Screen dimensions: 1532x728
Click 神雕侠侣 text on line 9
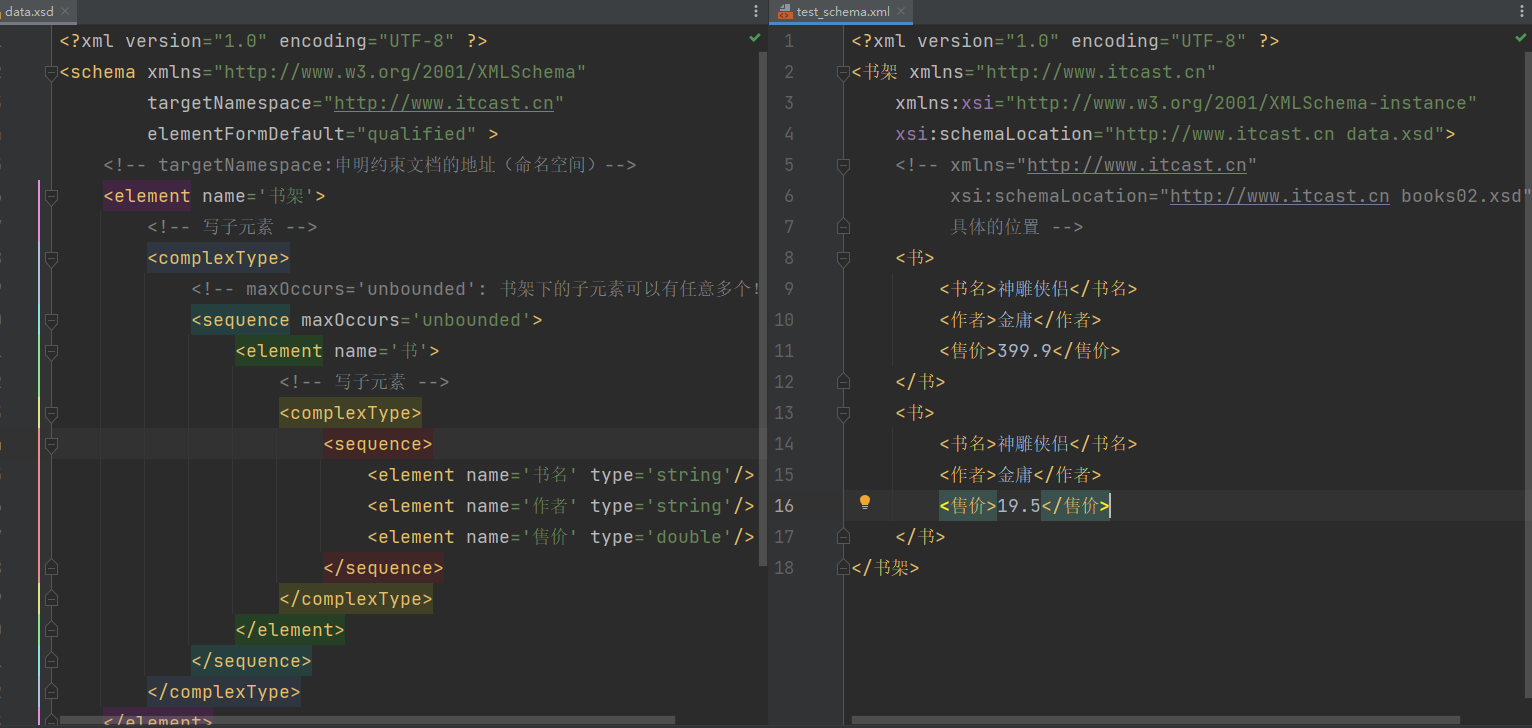[x=1033, y=289]
